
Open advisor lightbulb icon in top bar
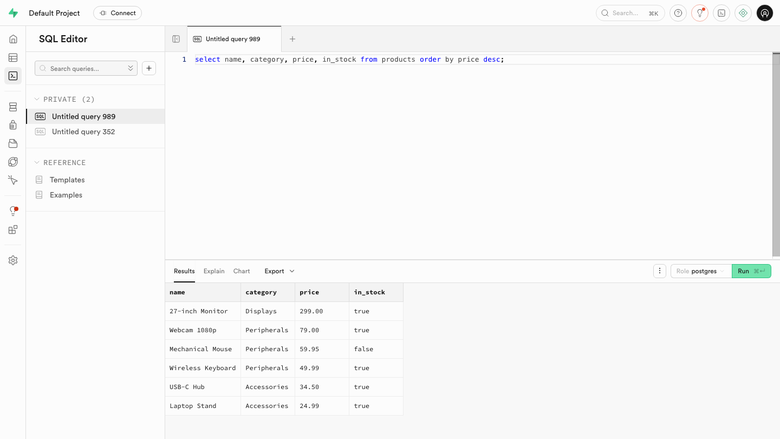point(699,13)
